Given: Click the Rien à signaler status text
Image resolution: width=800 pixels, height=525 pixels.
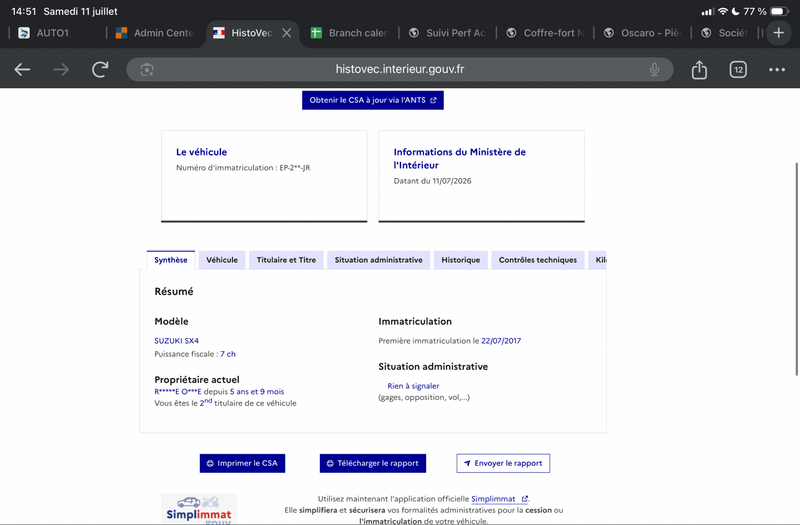Looking at the screenshot, I should 413,386.
